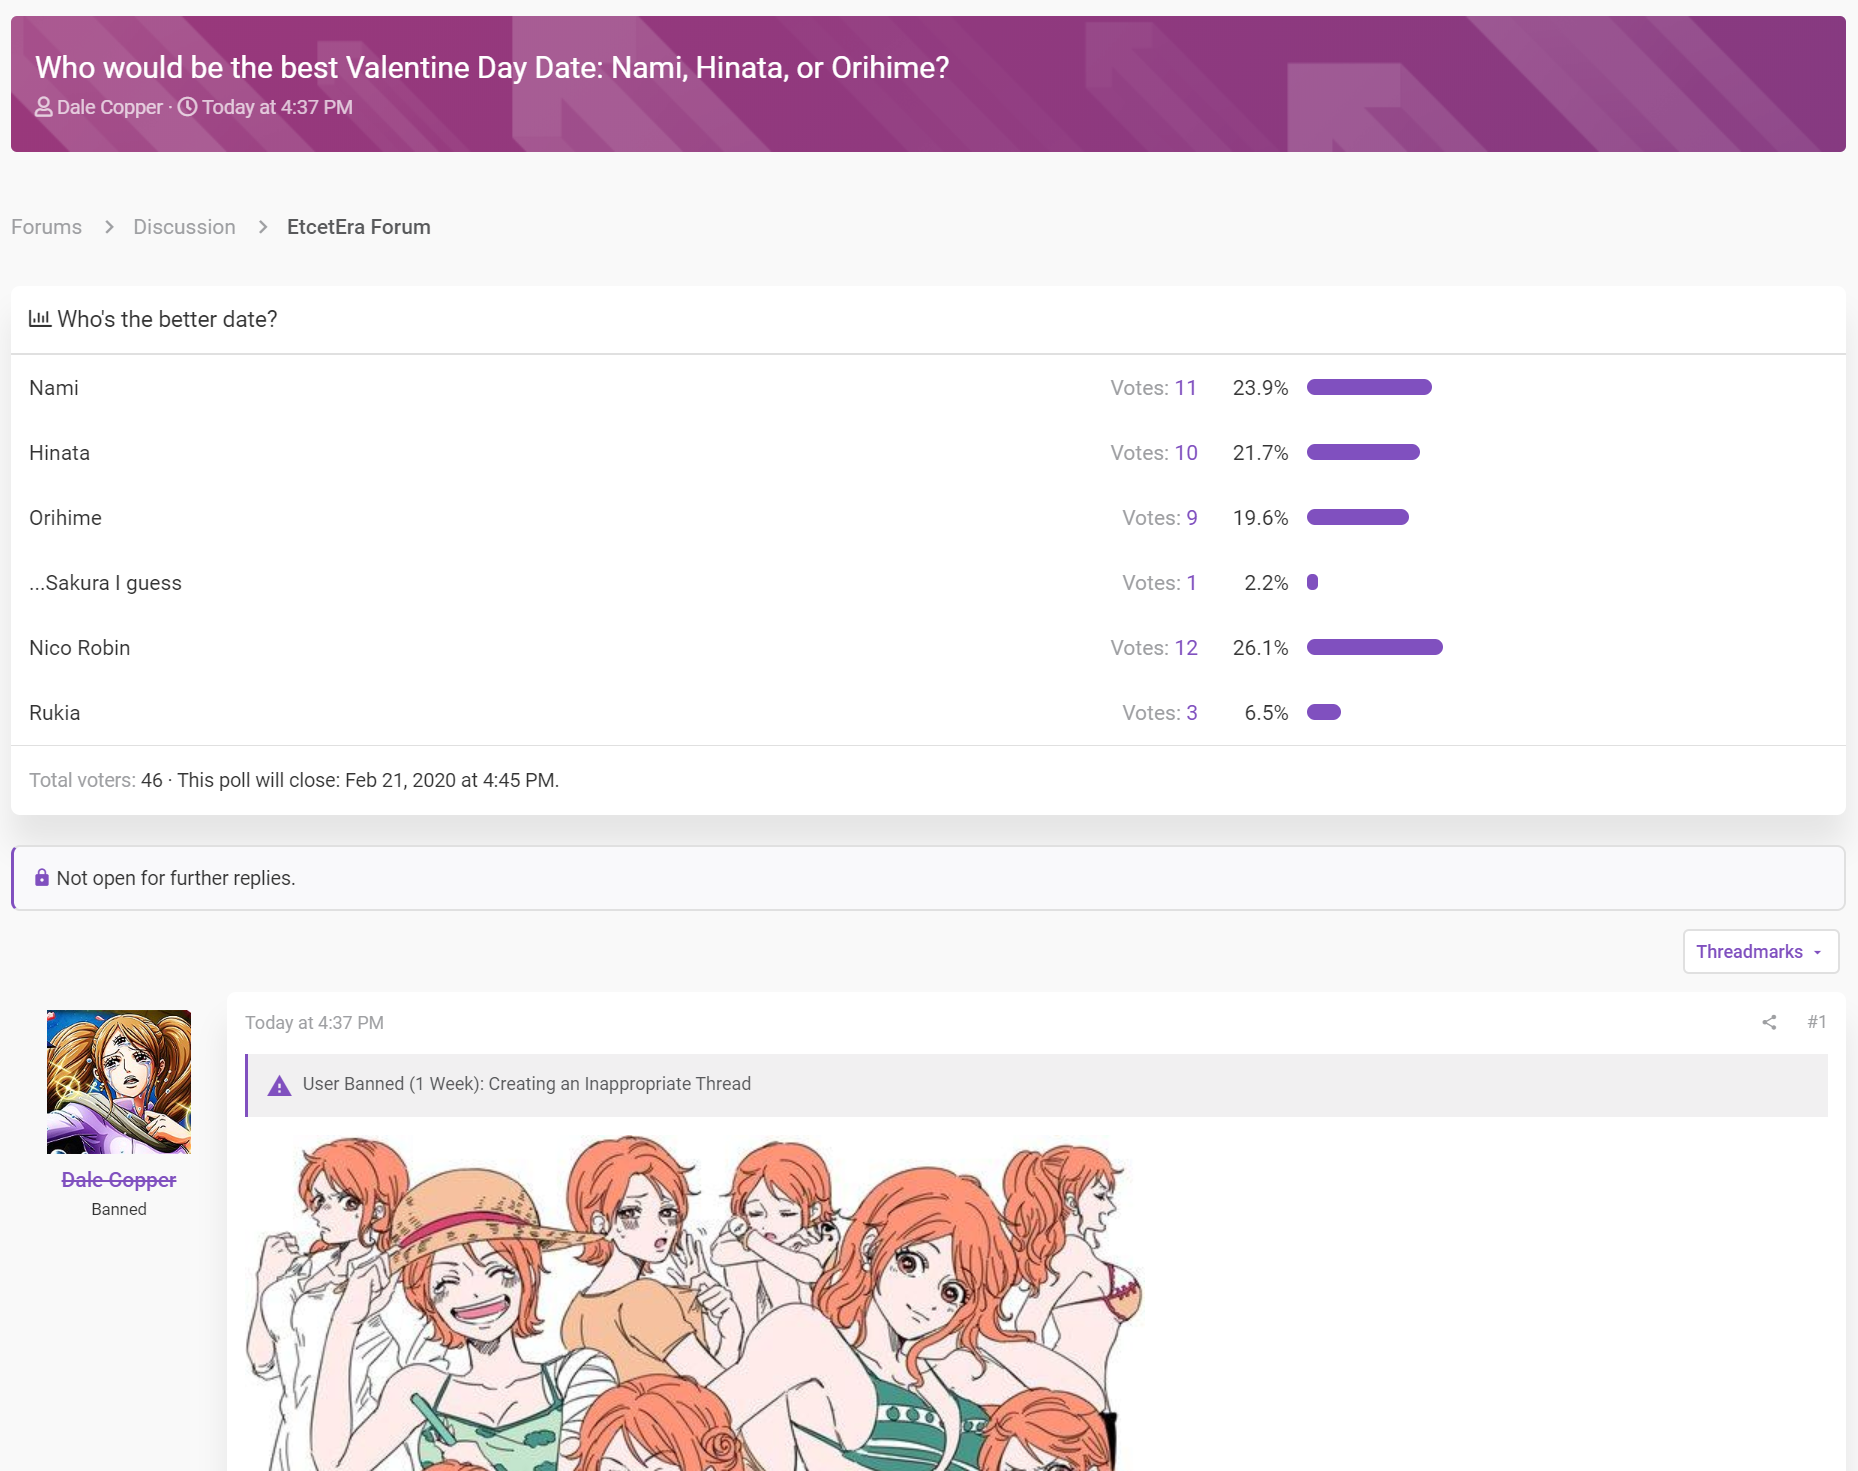Viewport: 1858px width, 1471px height.
Task: View the 11 voters for Nami
Action: (1186, 388)
